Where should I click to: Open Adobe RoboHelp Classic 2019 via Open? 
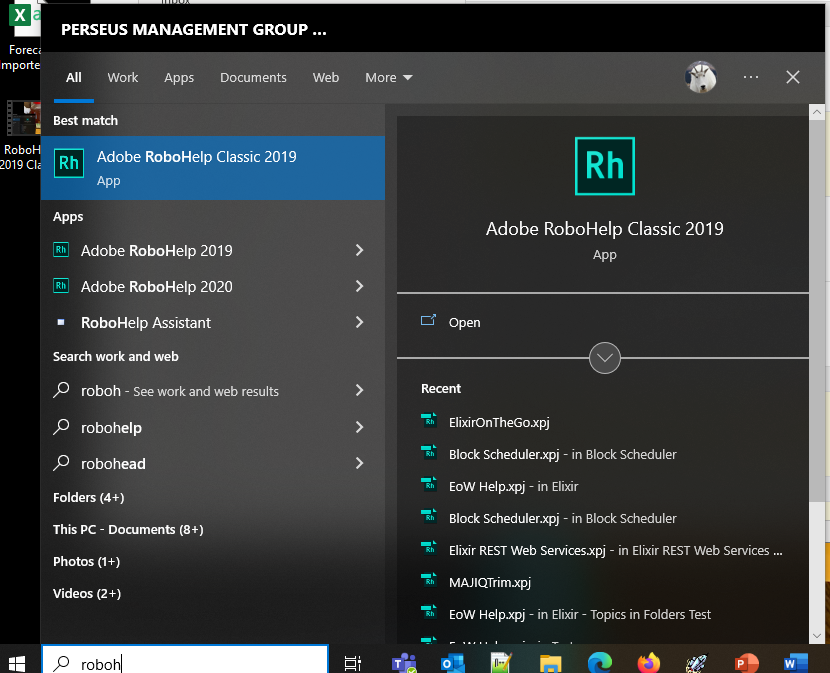[x=463, y=322]
